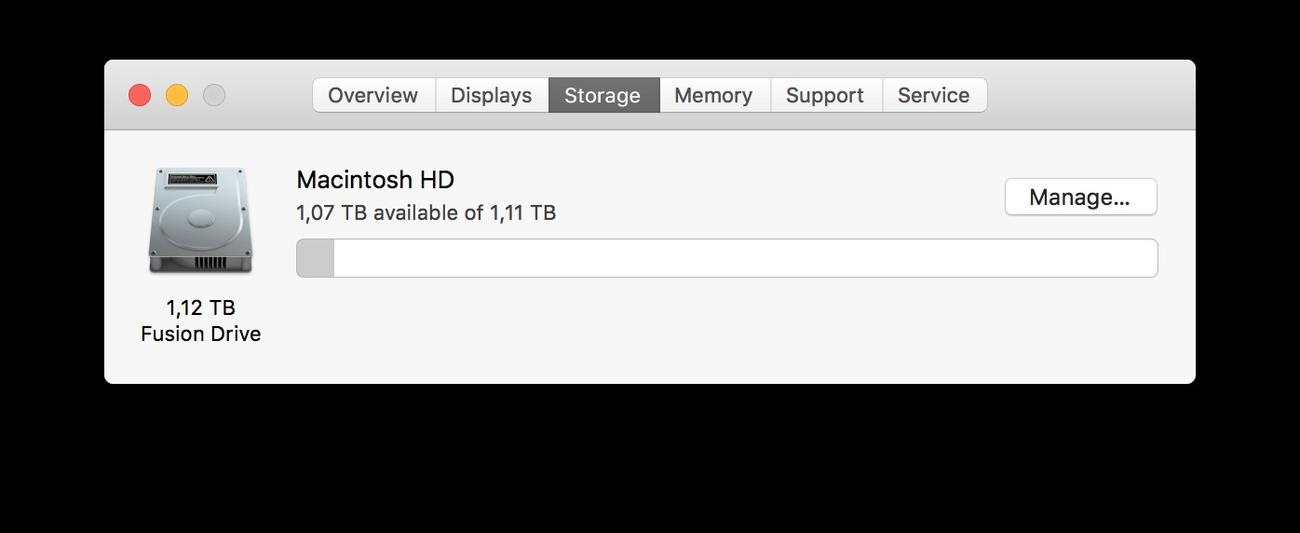The height and width of the screenshot is (533, 1300).
Task: Click the black desktop background outside the window
Action: [650, 460]
